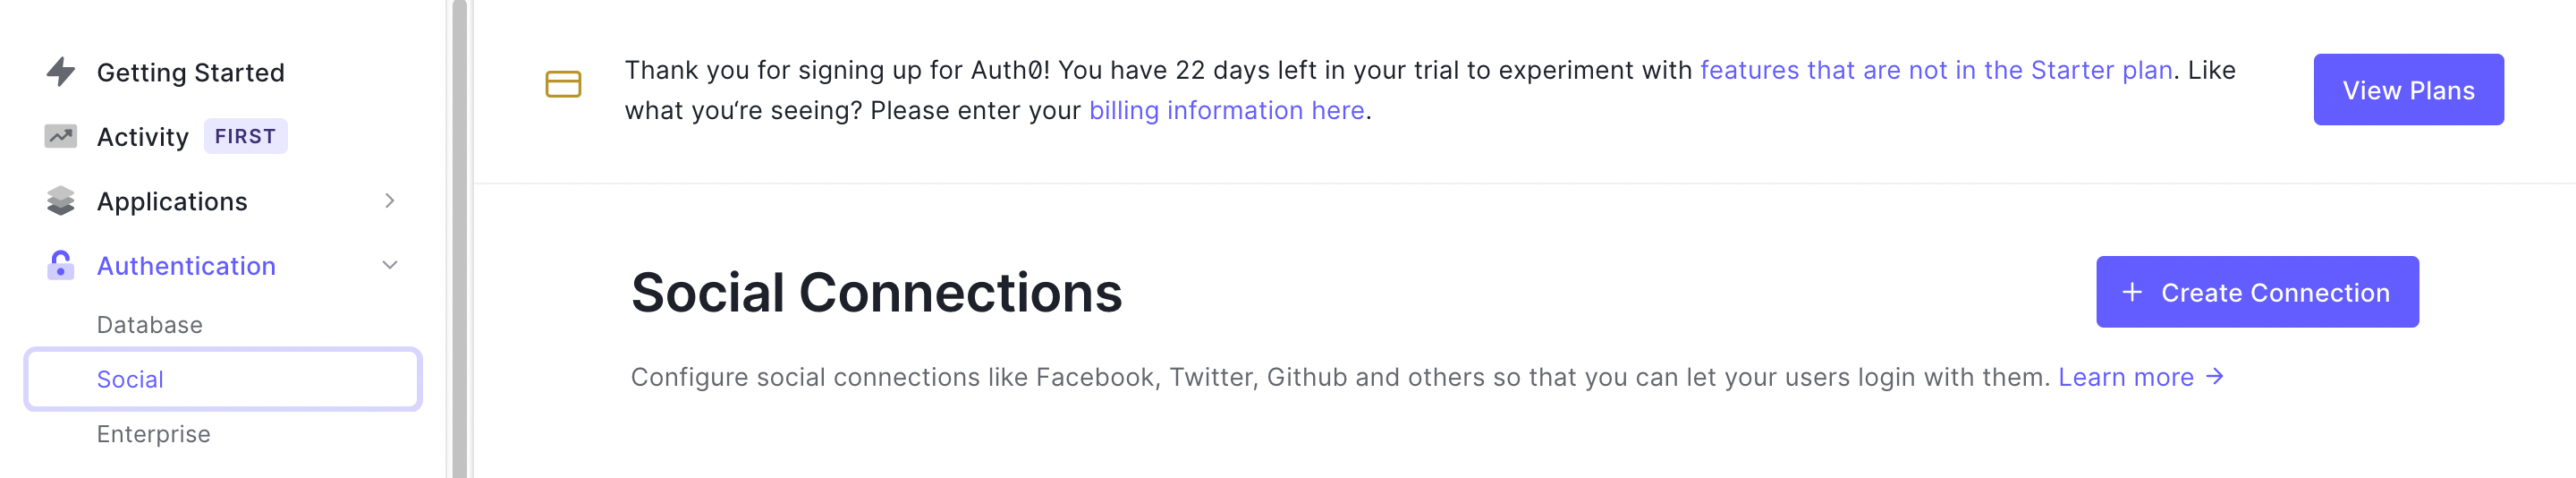Click the arrow icon beside Learn more
Viewport: 2576px width, 478px height.
(x=2215, y=377)
